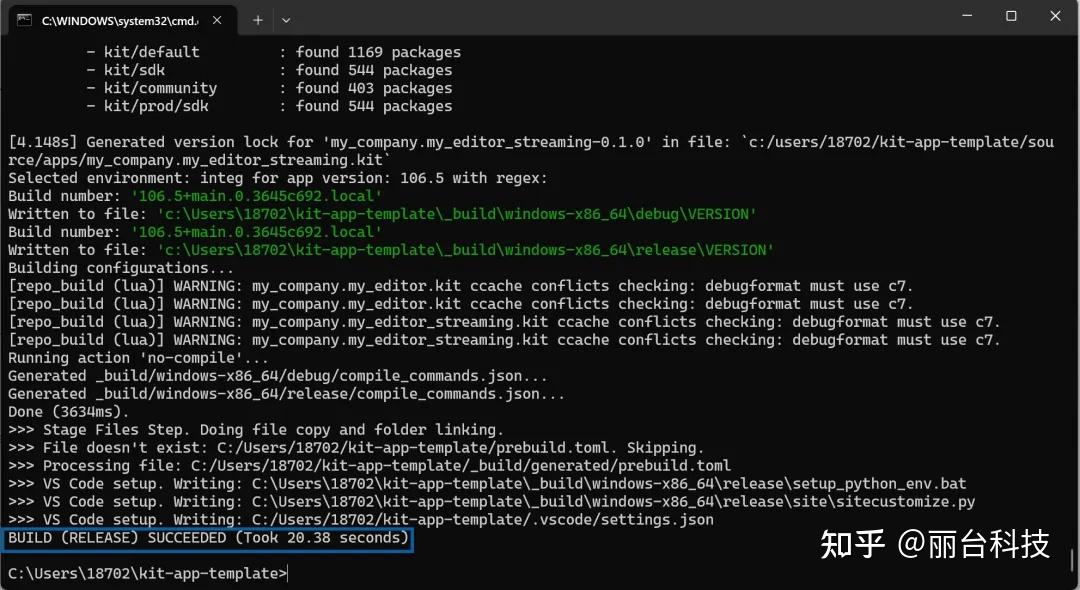Expand the new tab profile dropdown
The height and width of the screenshot is (590, 1080).
click(286, 19)
